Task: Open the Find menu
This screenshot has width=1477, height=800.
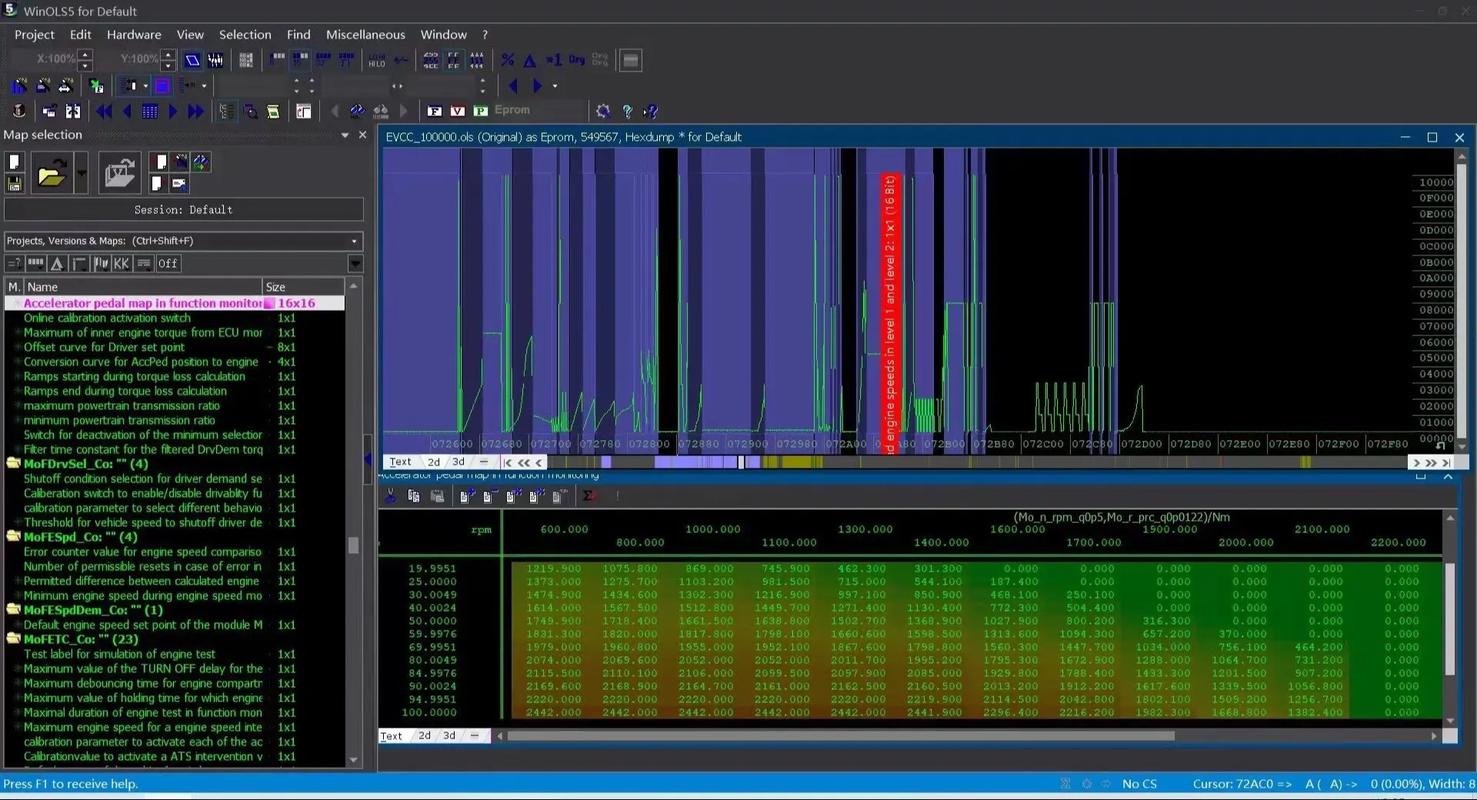Action: (299, 34)
